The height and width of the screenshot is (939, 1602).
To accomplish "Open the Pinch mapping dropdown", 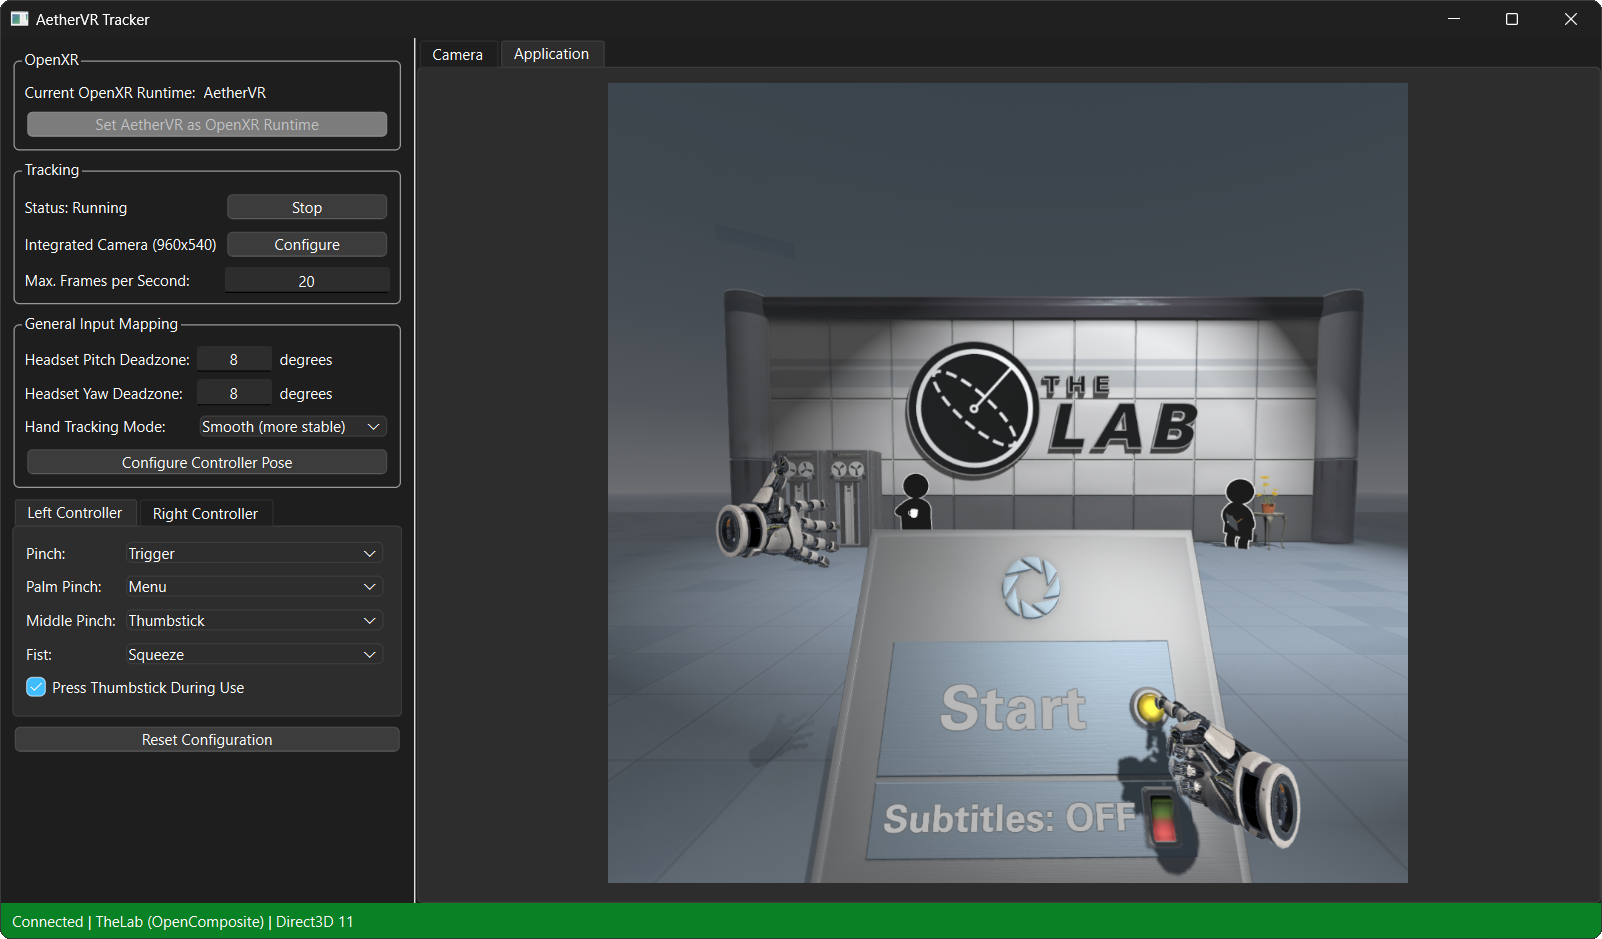I will click(x=253, y=553).
